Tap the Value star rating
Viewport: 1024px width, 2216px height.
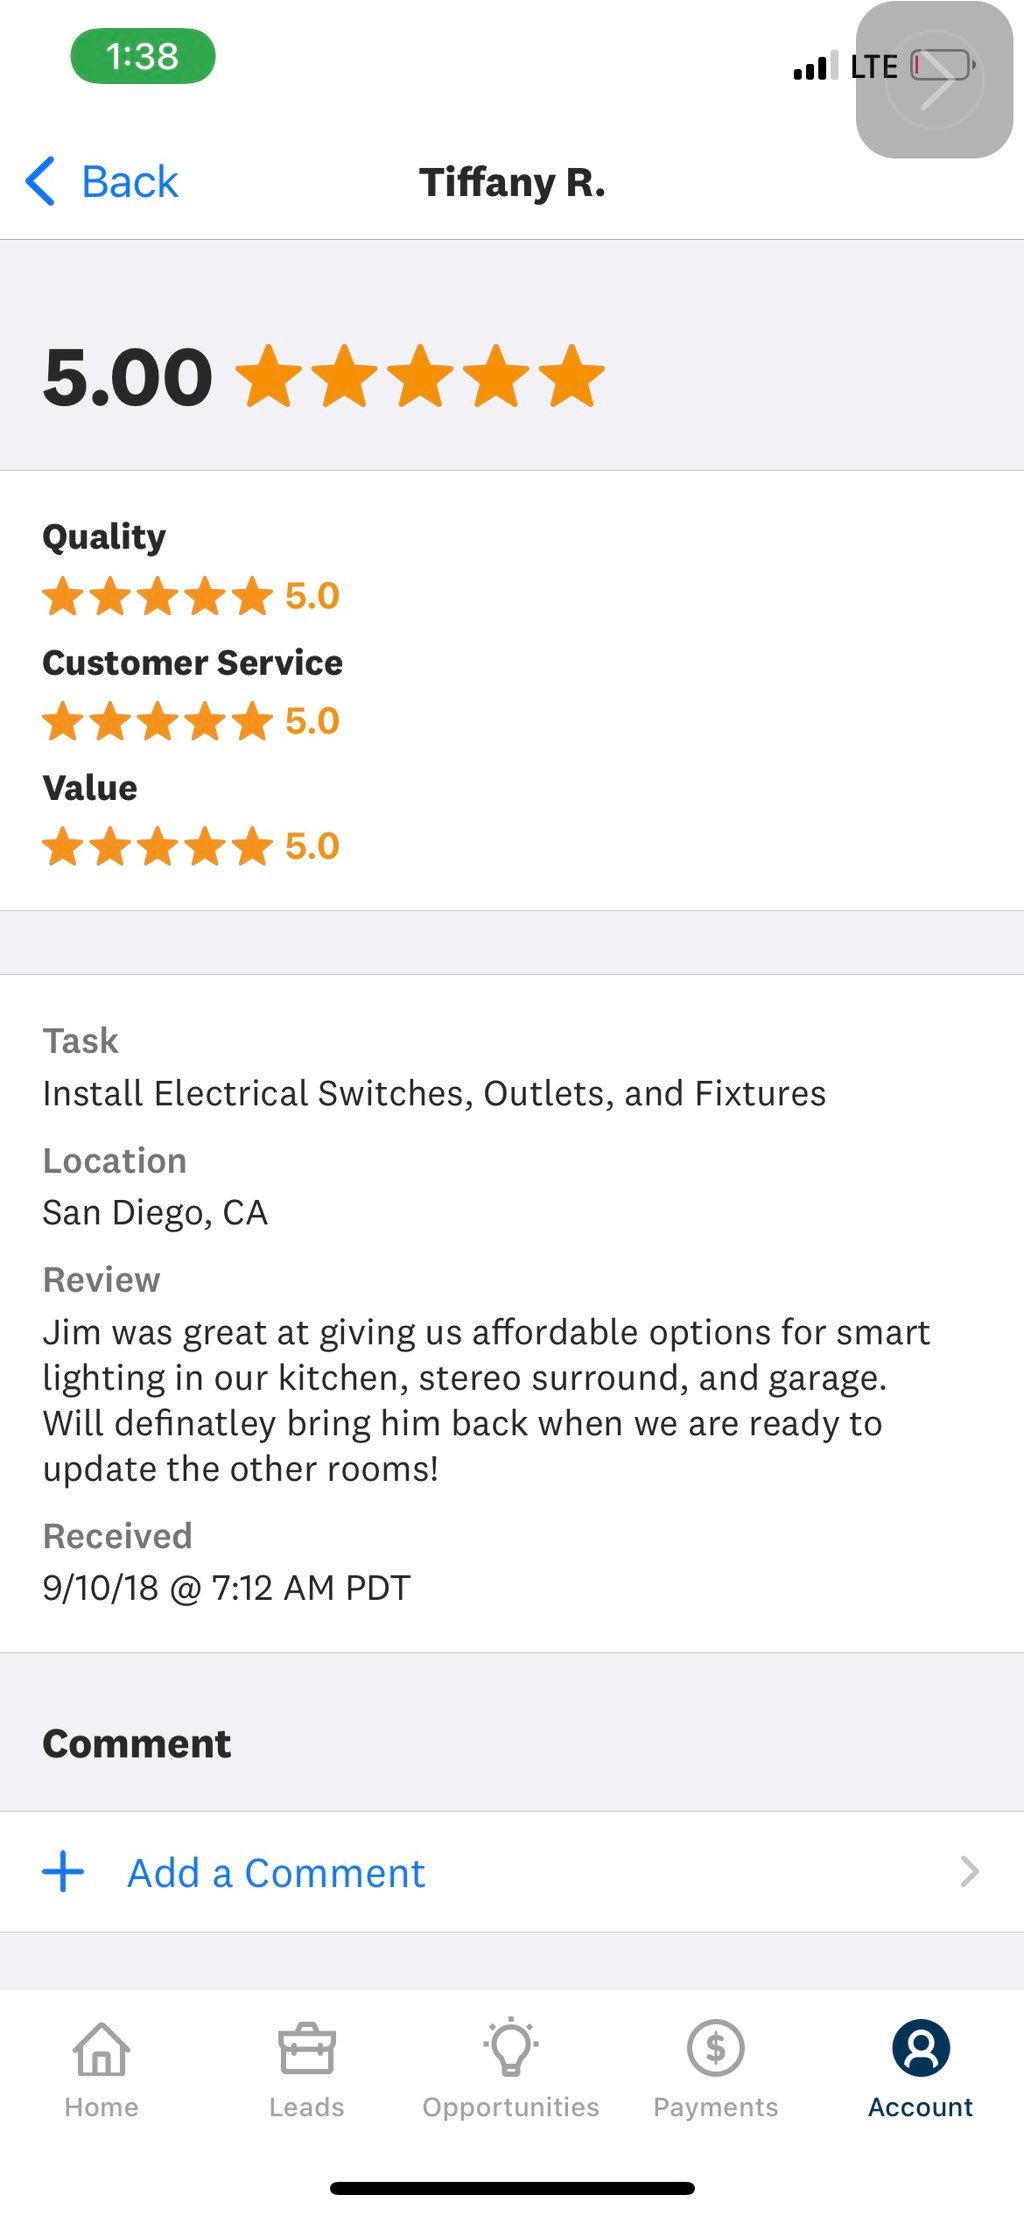coord(157,846)
